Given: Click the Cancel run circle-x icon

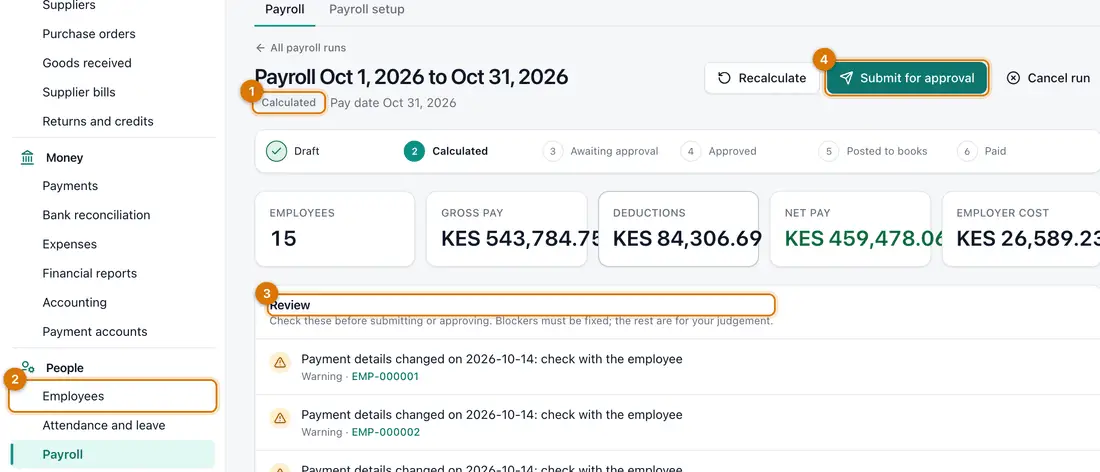Looking at the screenshot, I should pos(1013,78).
